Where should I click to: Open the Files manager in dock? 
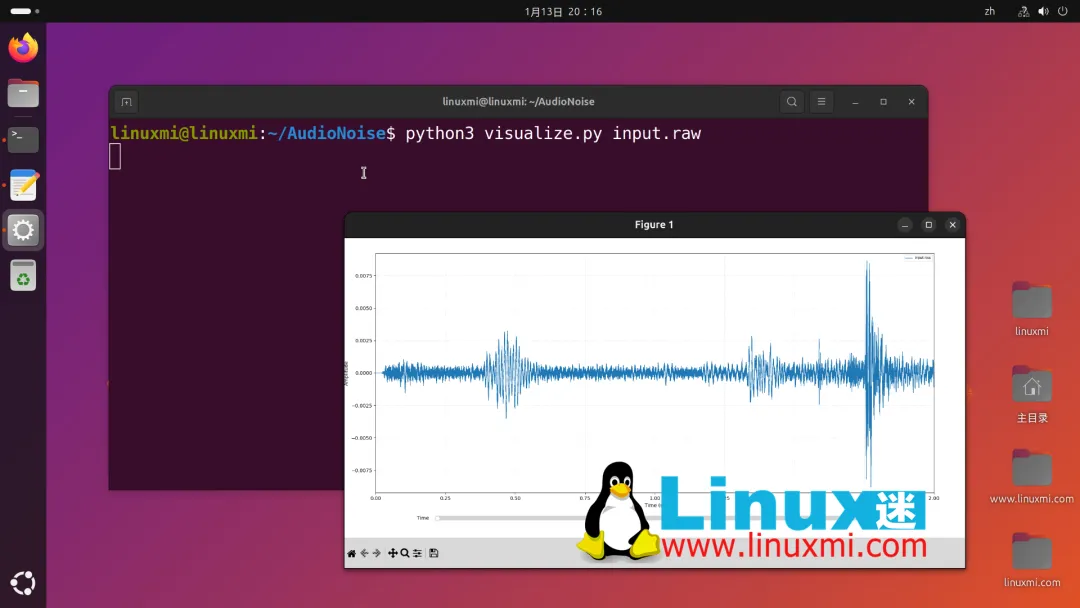click(x=23, y=93)
